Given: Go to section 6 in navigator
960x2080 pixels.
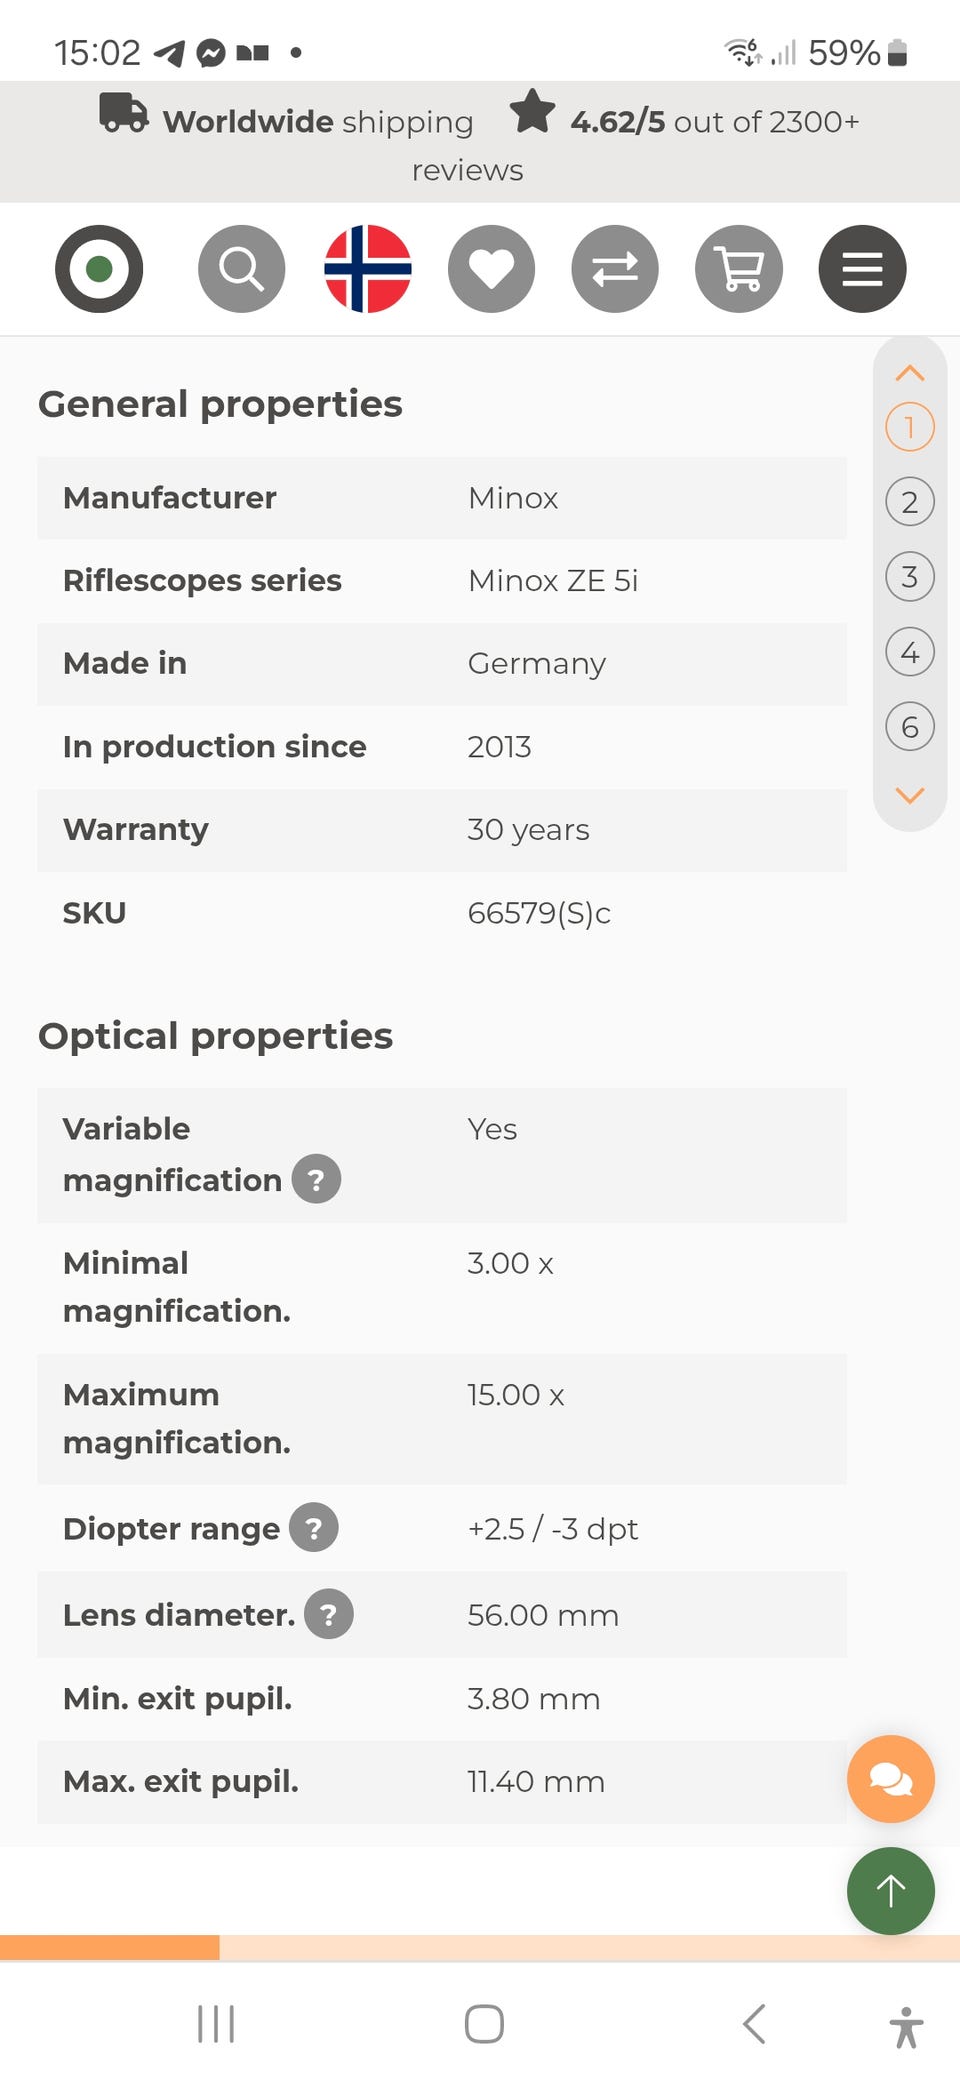Looking at the screenshot, I should tap(909, 727).
